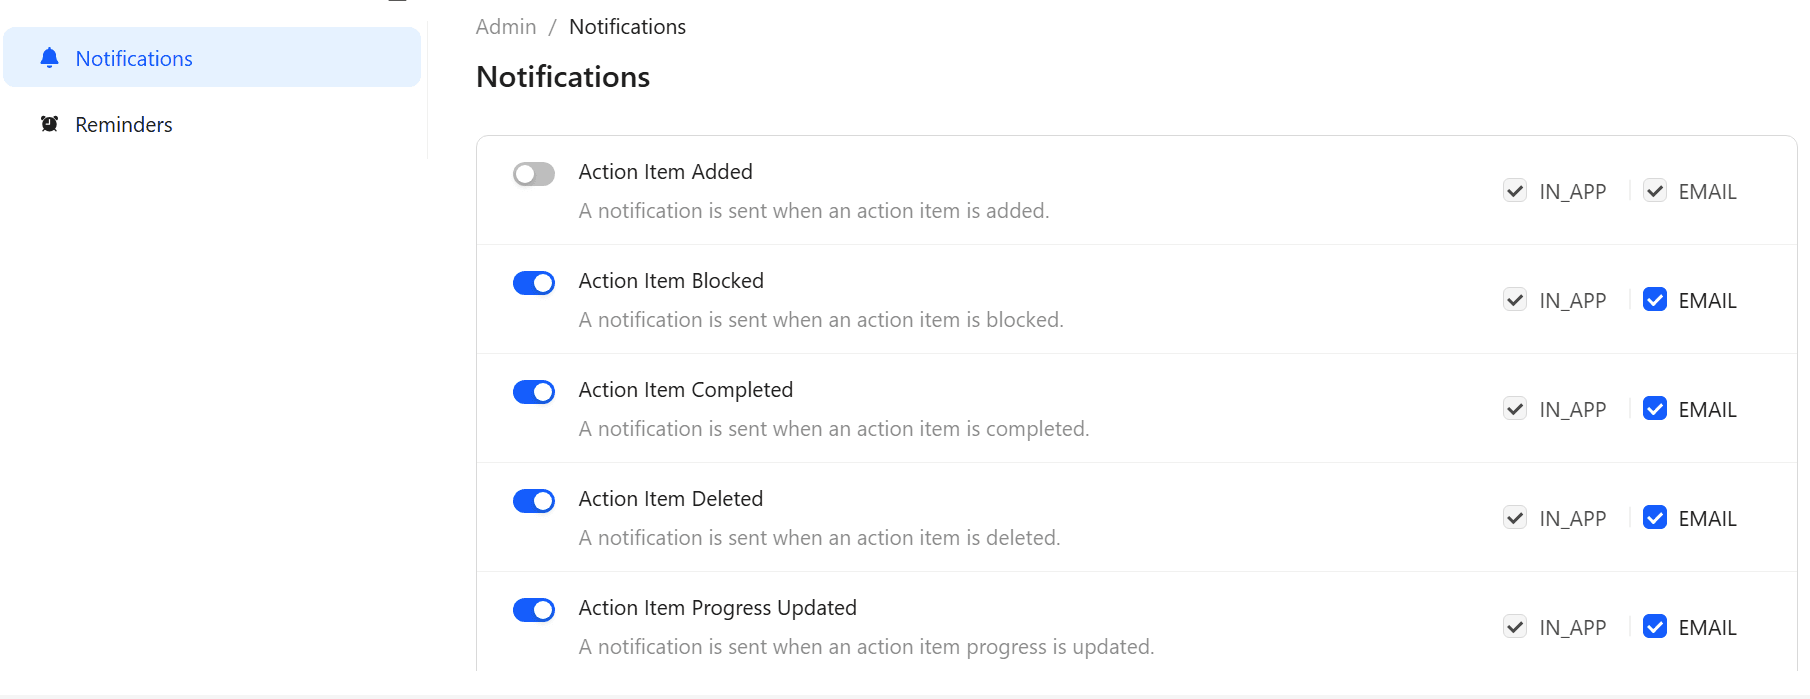Disable EMAIL for Action Item Progress Updated

1655,626
